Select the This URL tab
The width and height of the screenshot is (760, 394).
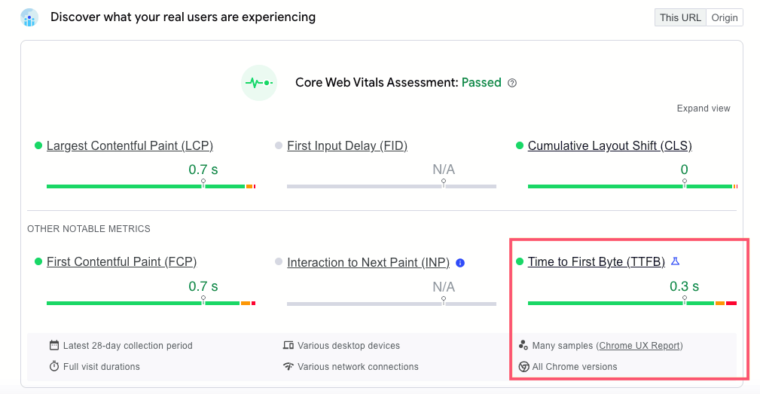(x=680, y=17)
